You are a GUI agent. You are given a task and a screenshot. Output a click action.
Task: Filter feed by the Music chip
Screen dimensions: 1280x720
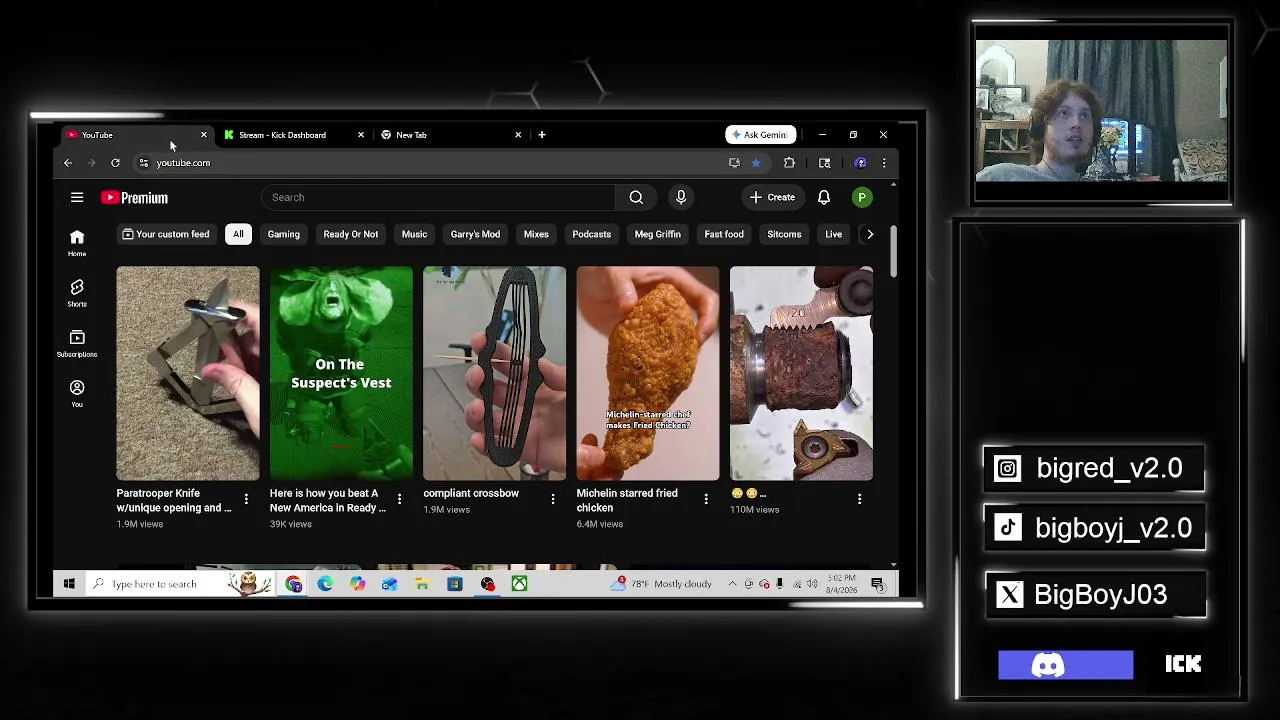tap(414, 234)
